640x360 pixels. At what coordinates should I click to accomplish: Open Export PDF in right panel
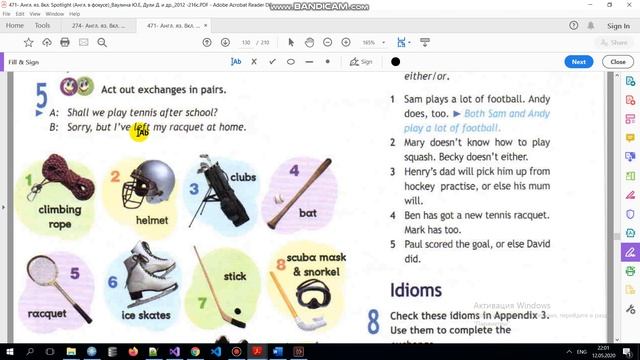point(630,81)
